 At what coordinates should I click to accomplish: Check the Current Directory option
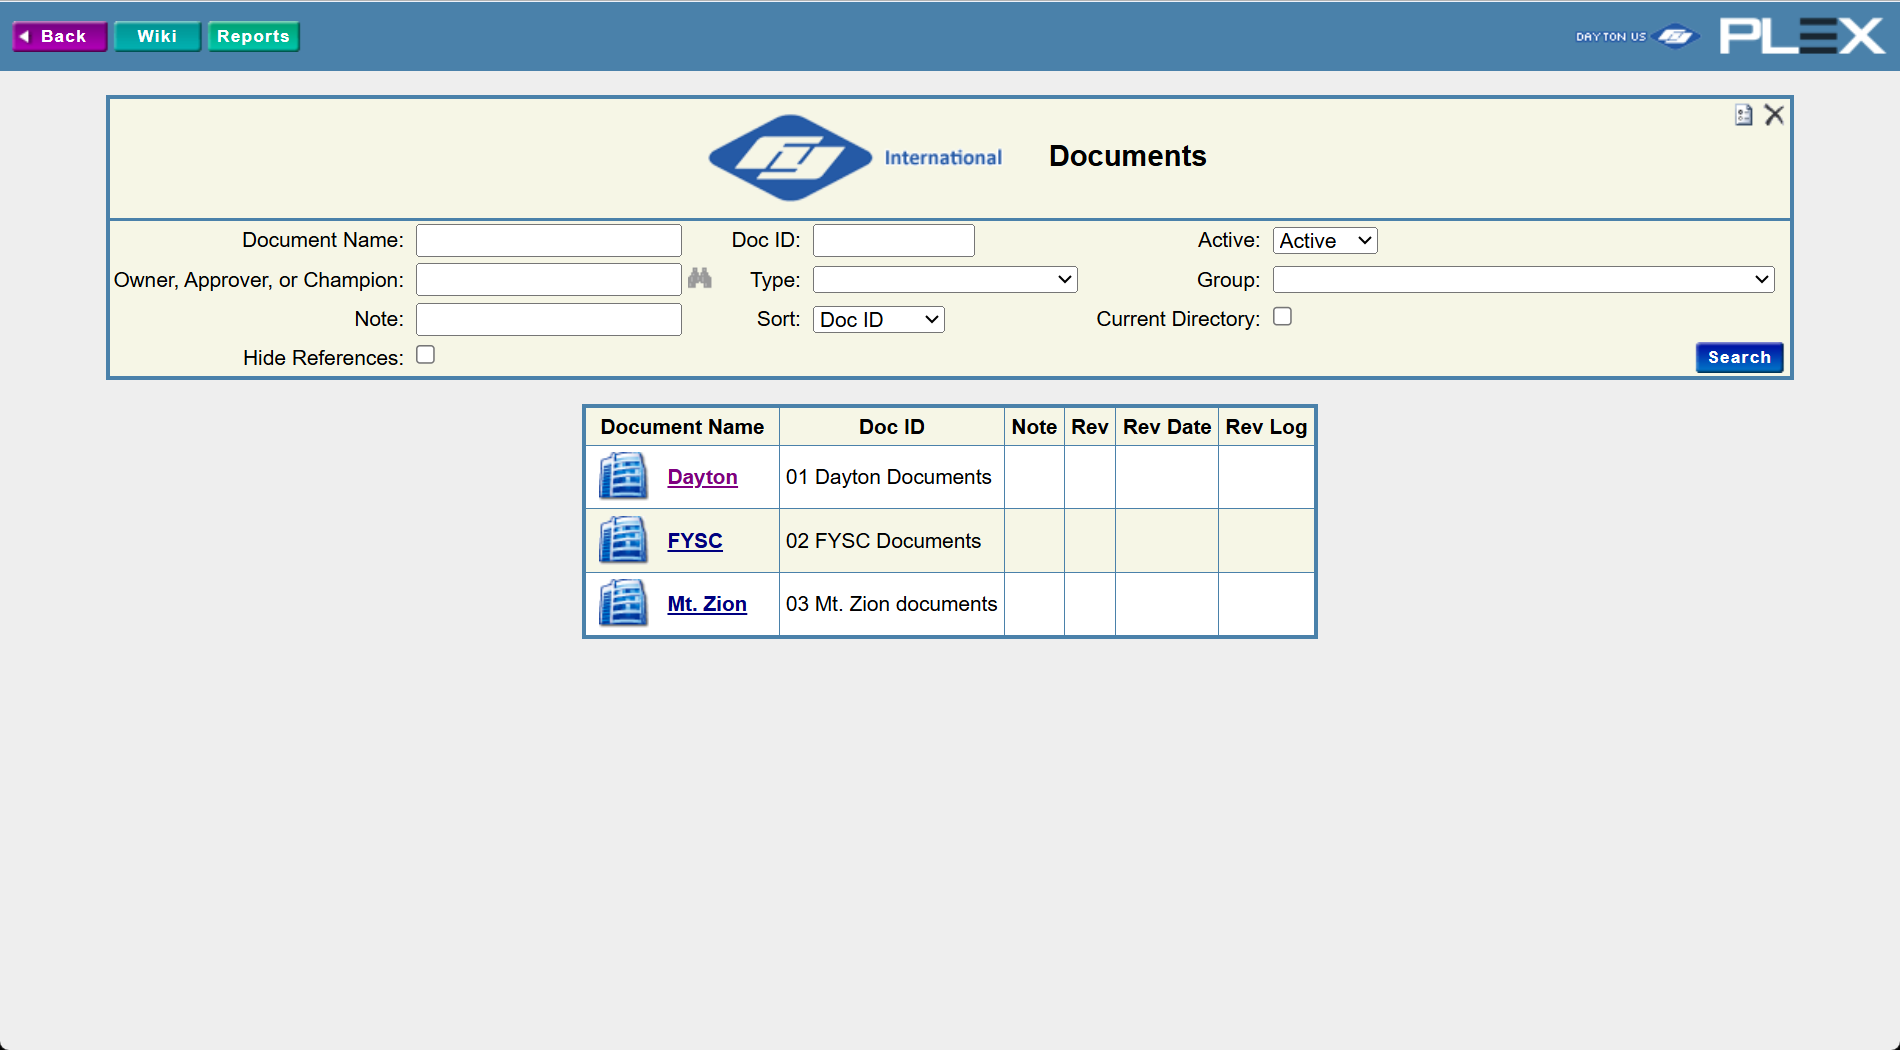coord(1283,316)
